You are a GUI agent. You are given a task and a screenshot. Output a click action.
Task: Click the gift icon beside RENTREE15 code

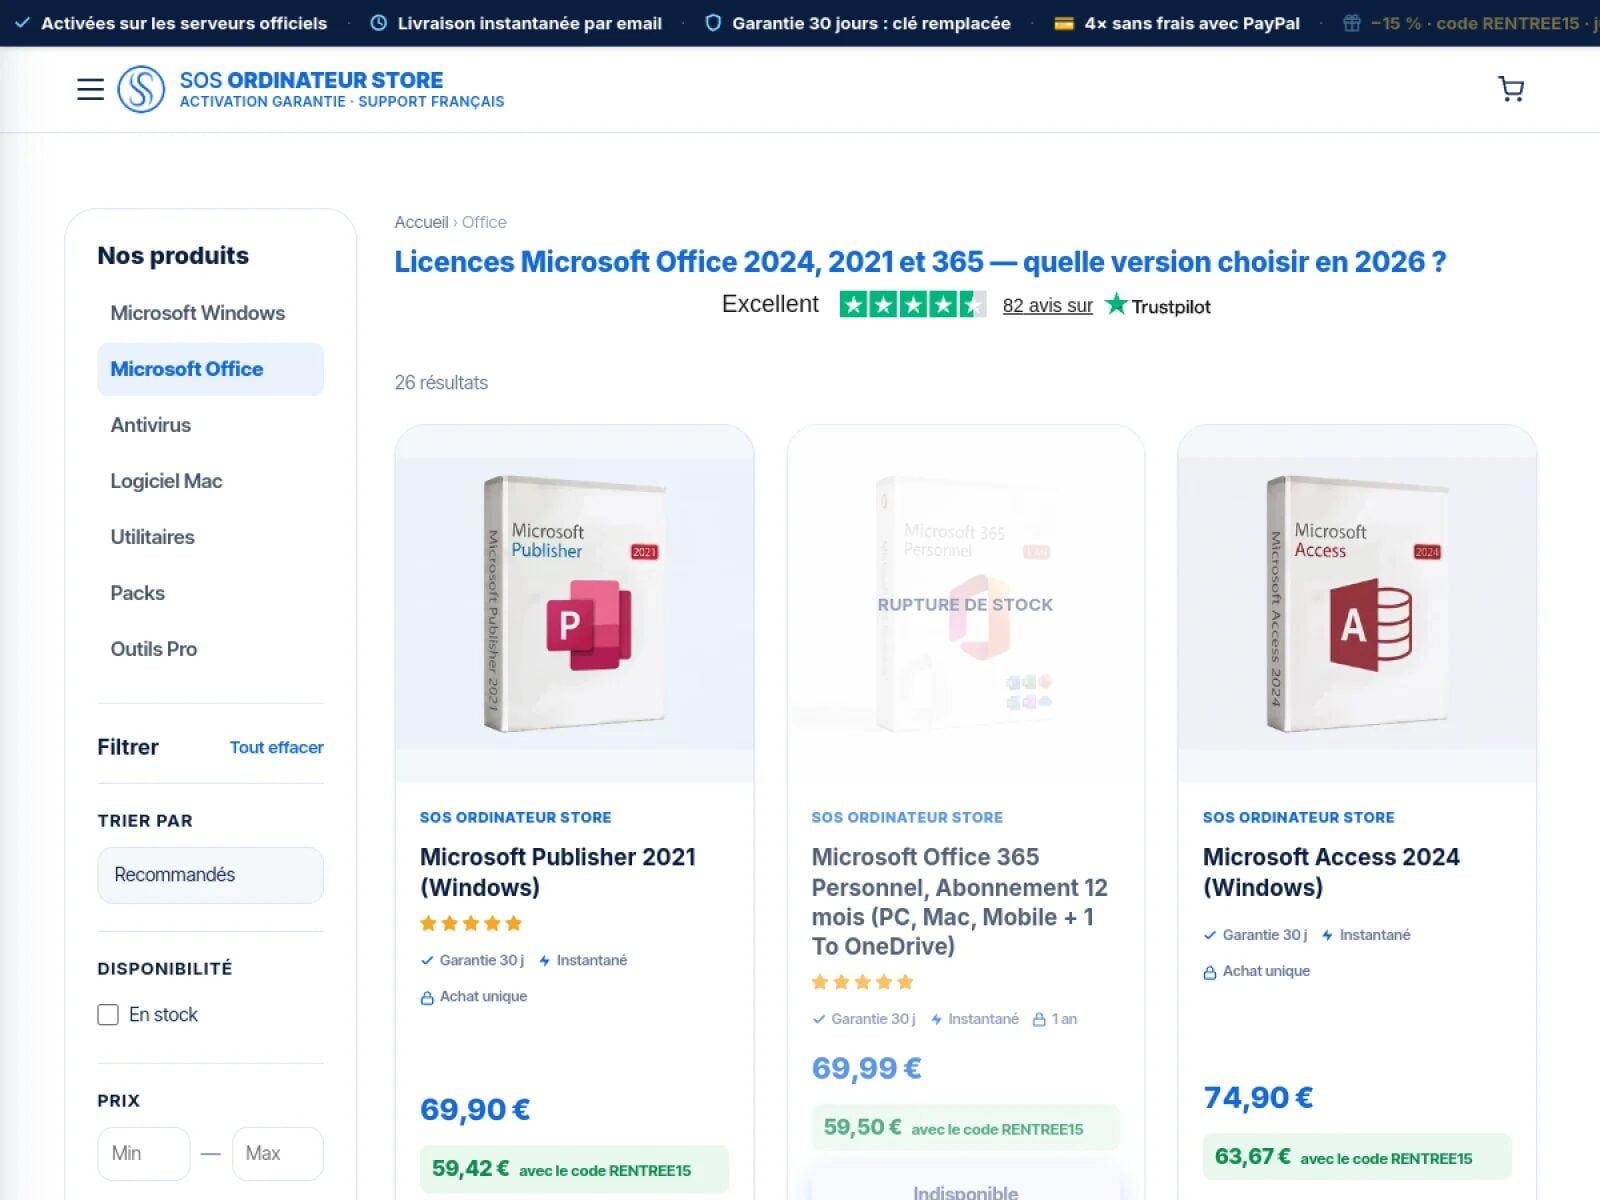[x=1352, y=23]
